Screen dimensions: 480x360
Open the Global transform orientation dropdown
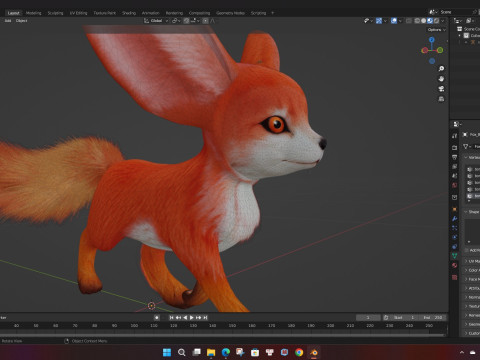coord(156,21)
